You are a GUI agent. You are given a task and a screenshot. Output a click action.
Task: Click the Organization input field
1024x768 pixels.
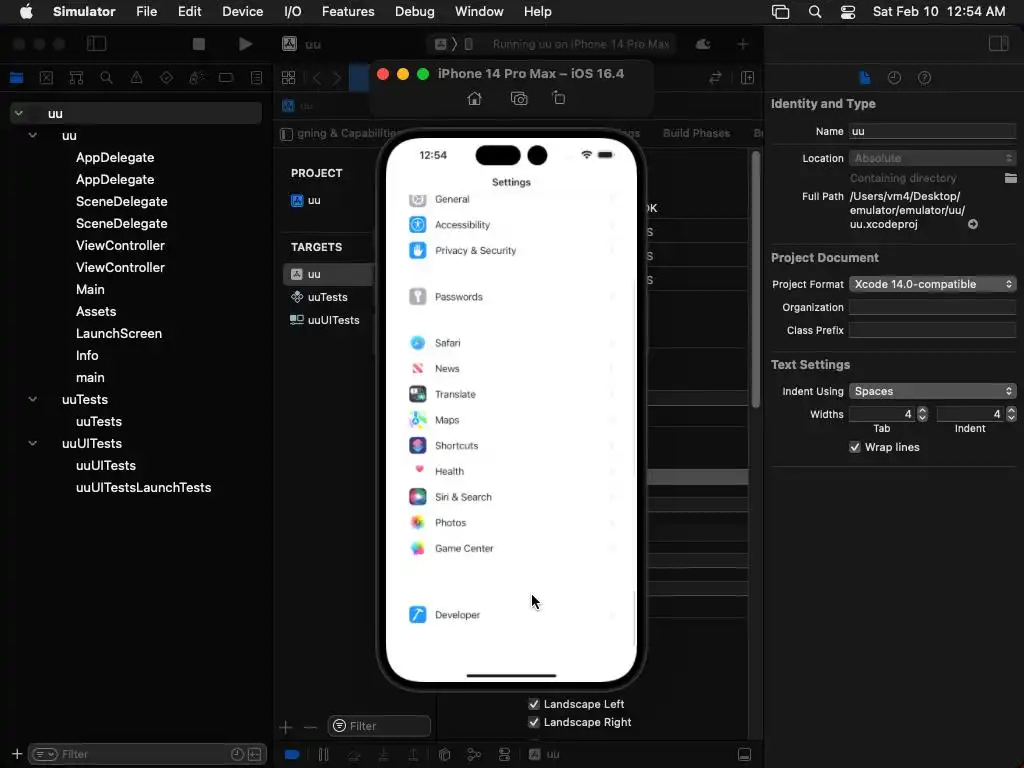pos(933,307)
